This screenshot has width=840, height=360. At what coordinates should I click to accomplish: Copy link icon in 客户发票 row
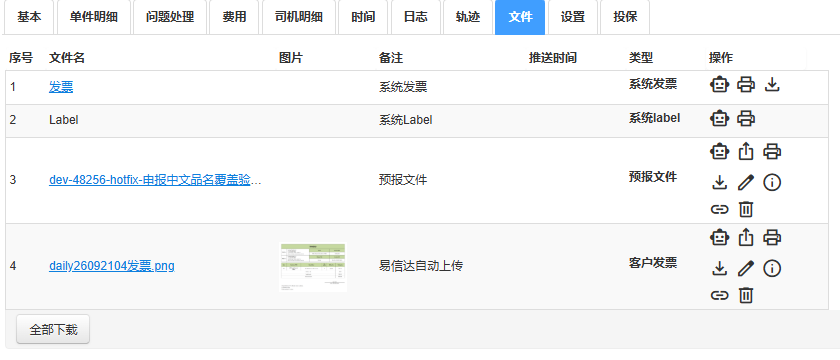(719, 295)
